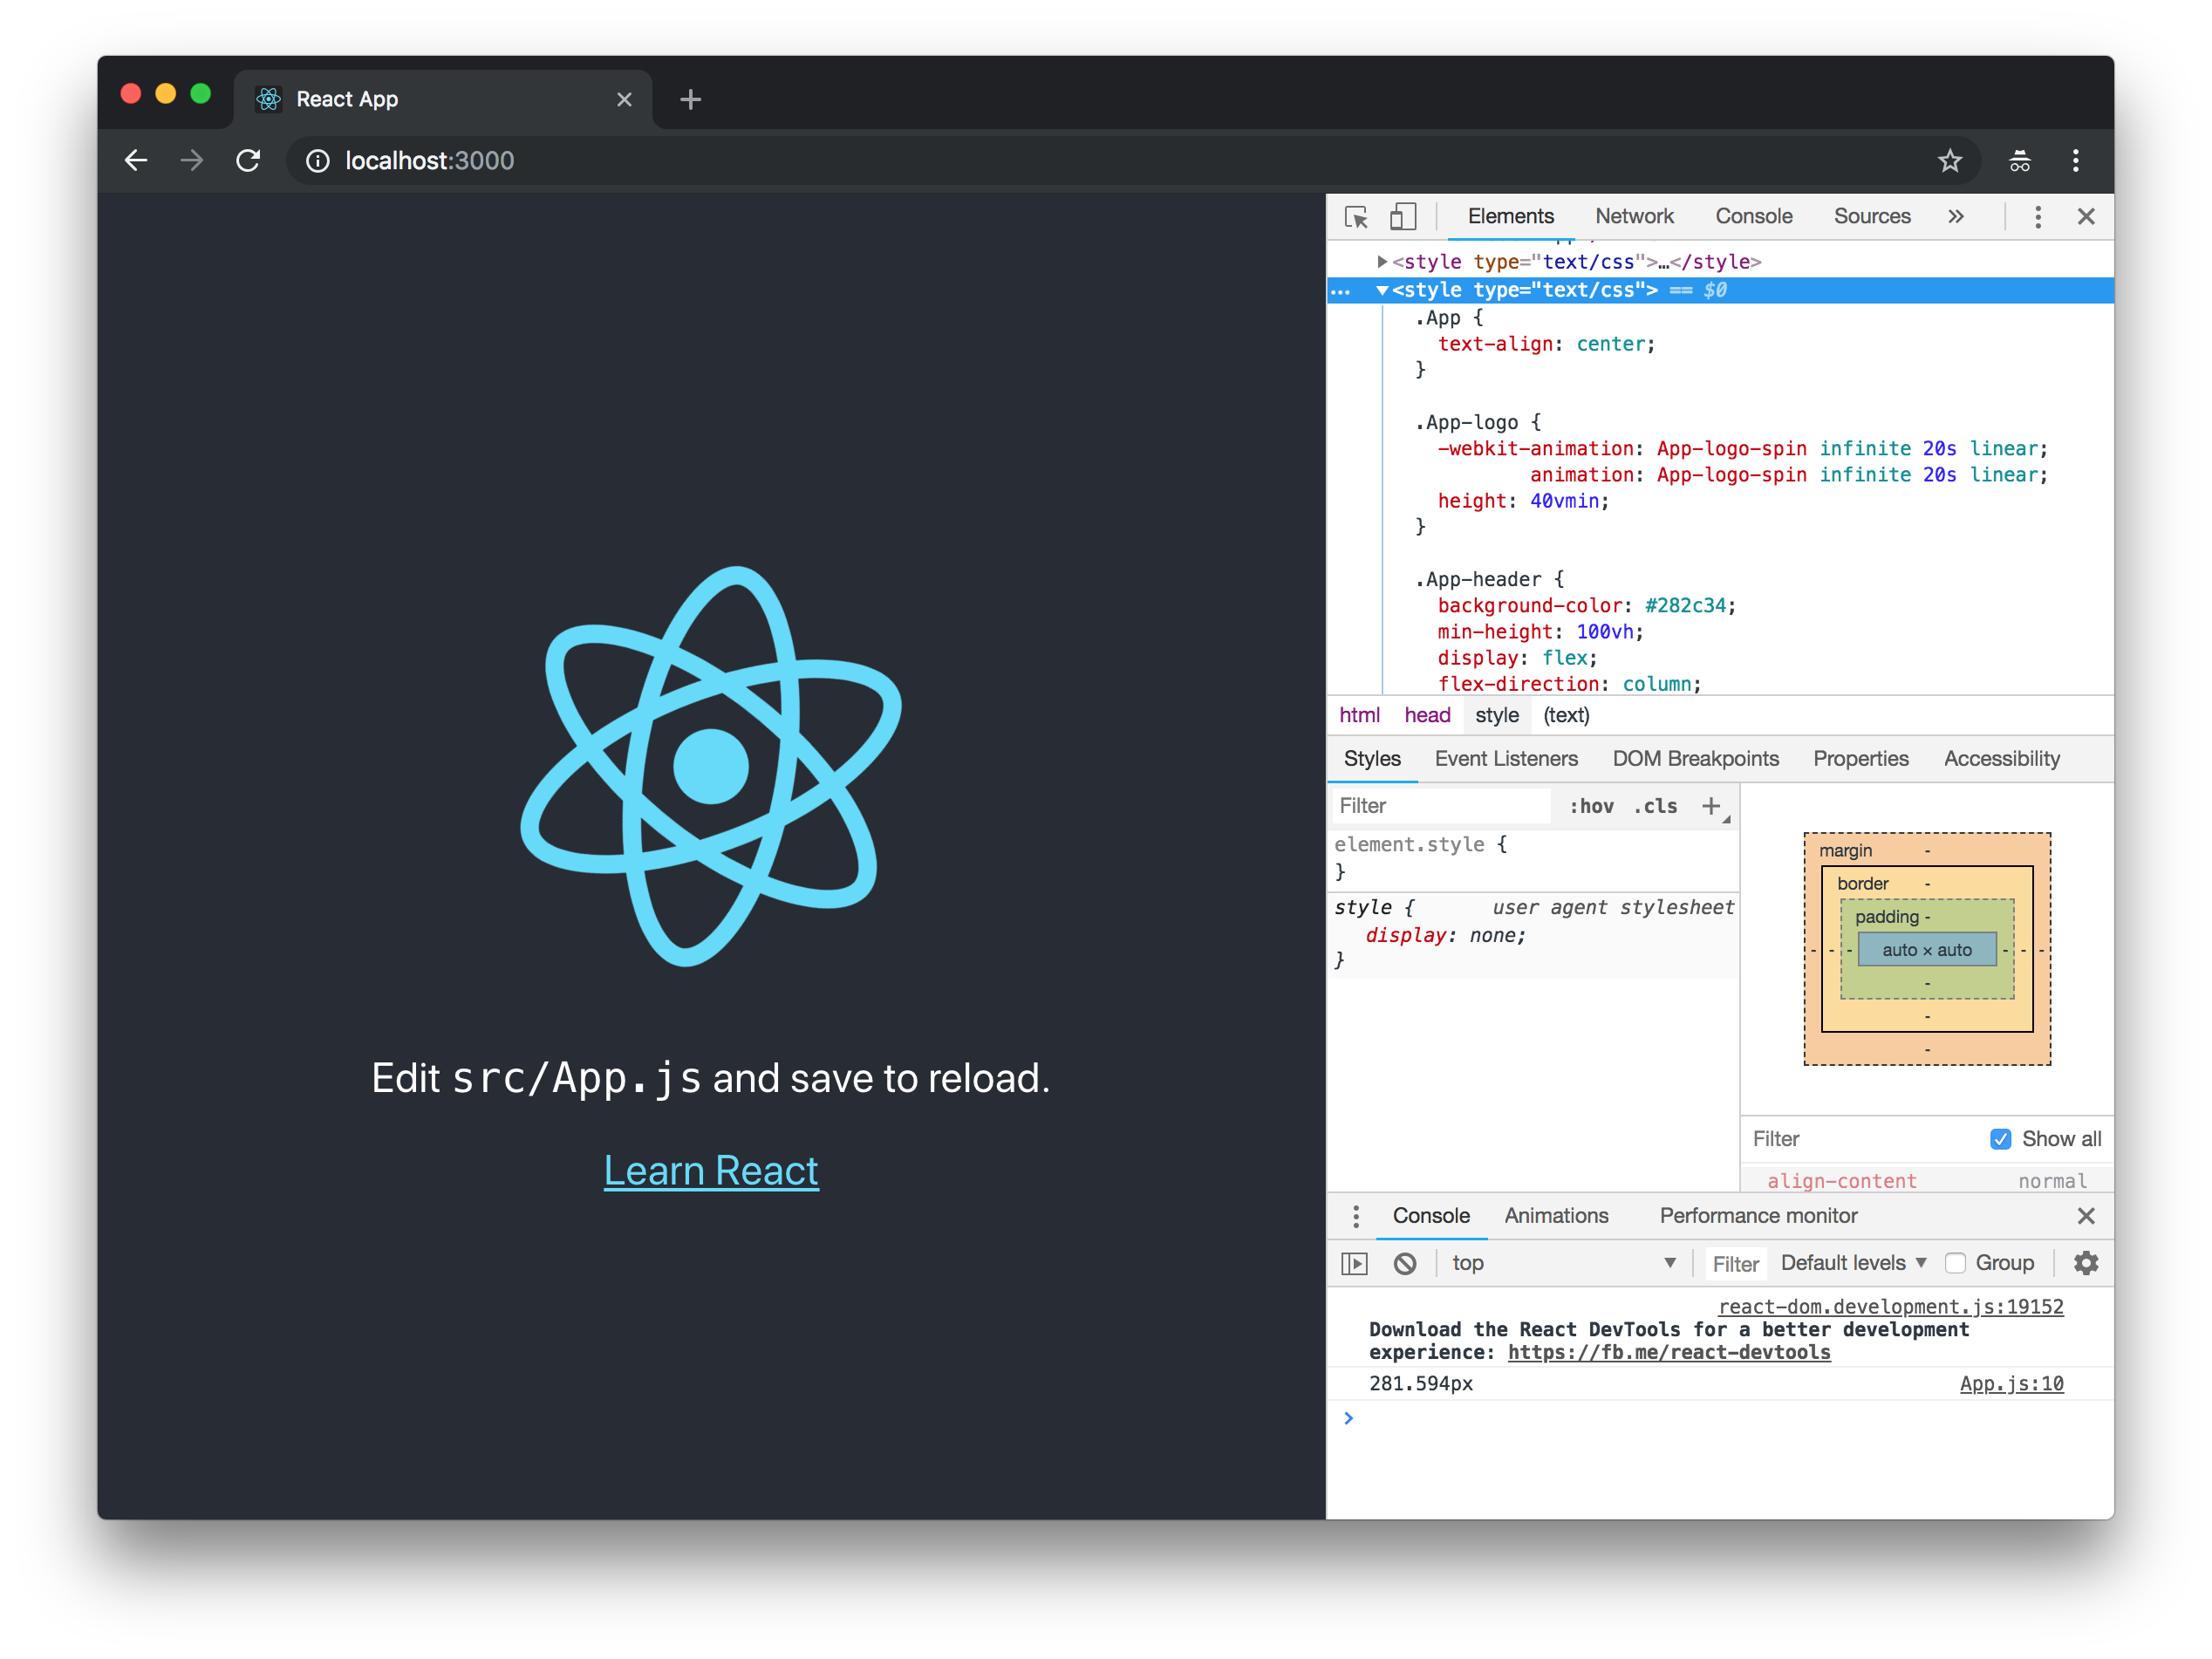Toggle the device toolbar icon
This screenshot has width=2212, height=1659.
point(1403,216)
